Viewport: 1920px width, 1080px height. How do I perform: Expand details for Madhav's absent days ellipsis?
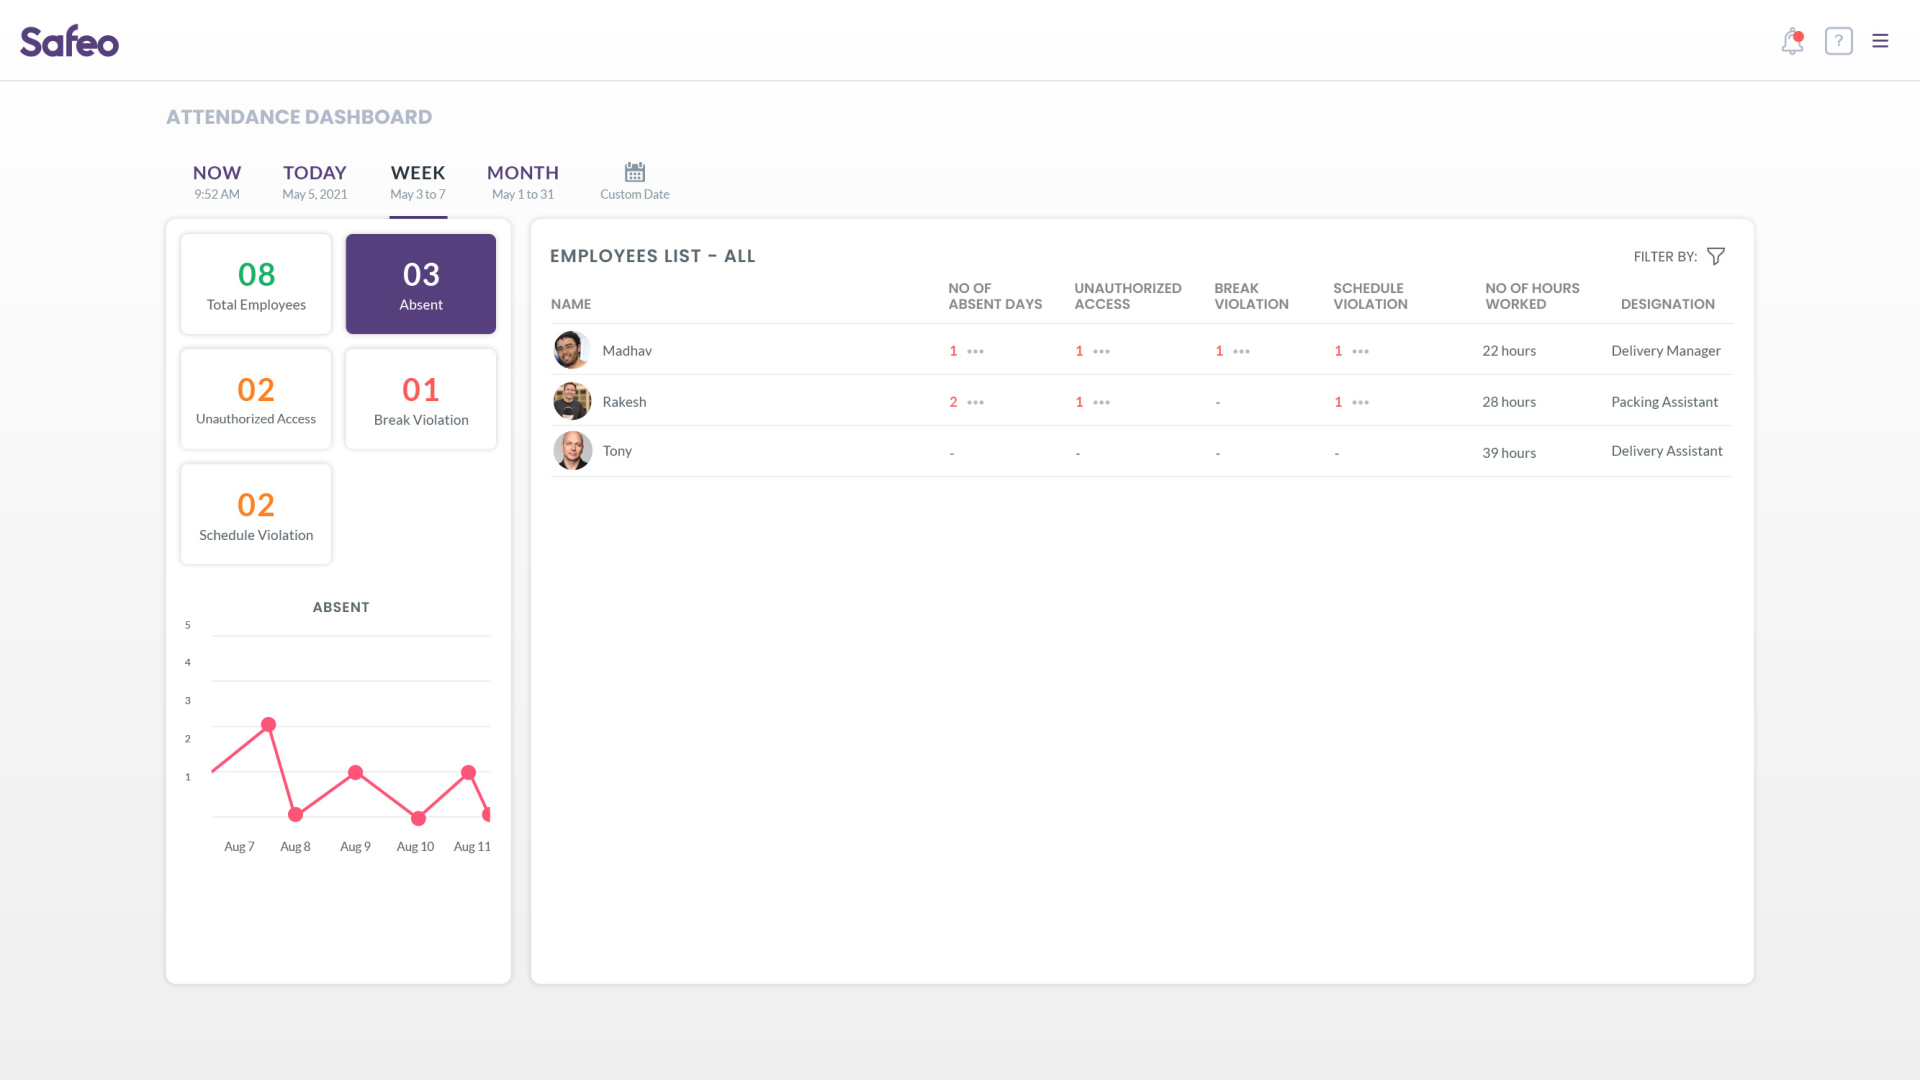pyautogui.click(x=977, y=351)
